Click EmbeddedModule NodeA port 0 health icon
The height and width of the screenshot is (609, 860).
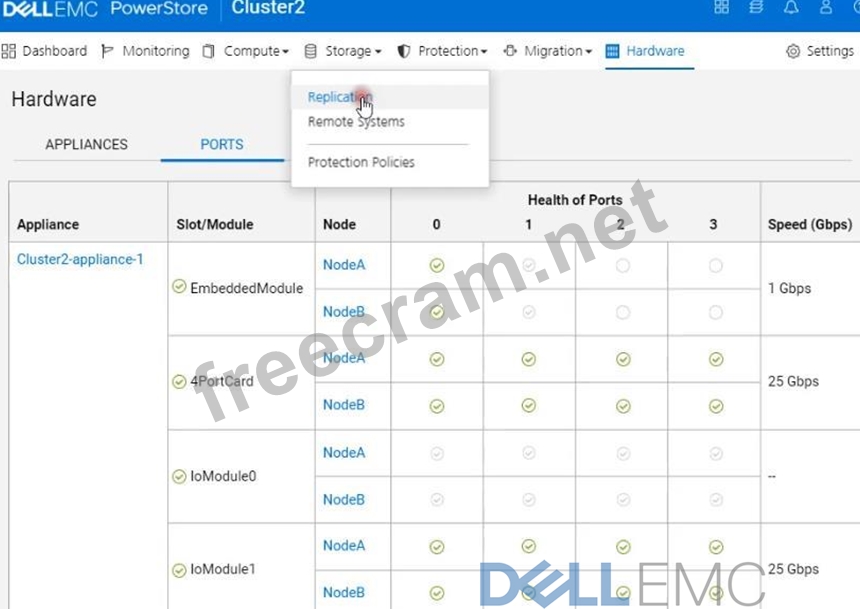(436, 265)
